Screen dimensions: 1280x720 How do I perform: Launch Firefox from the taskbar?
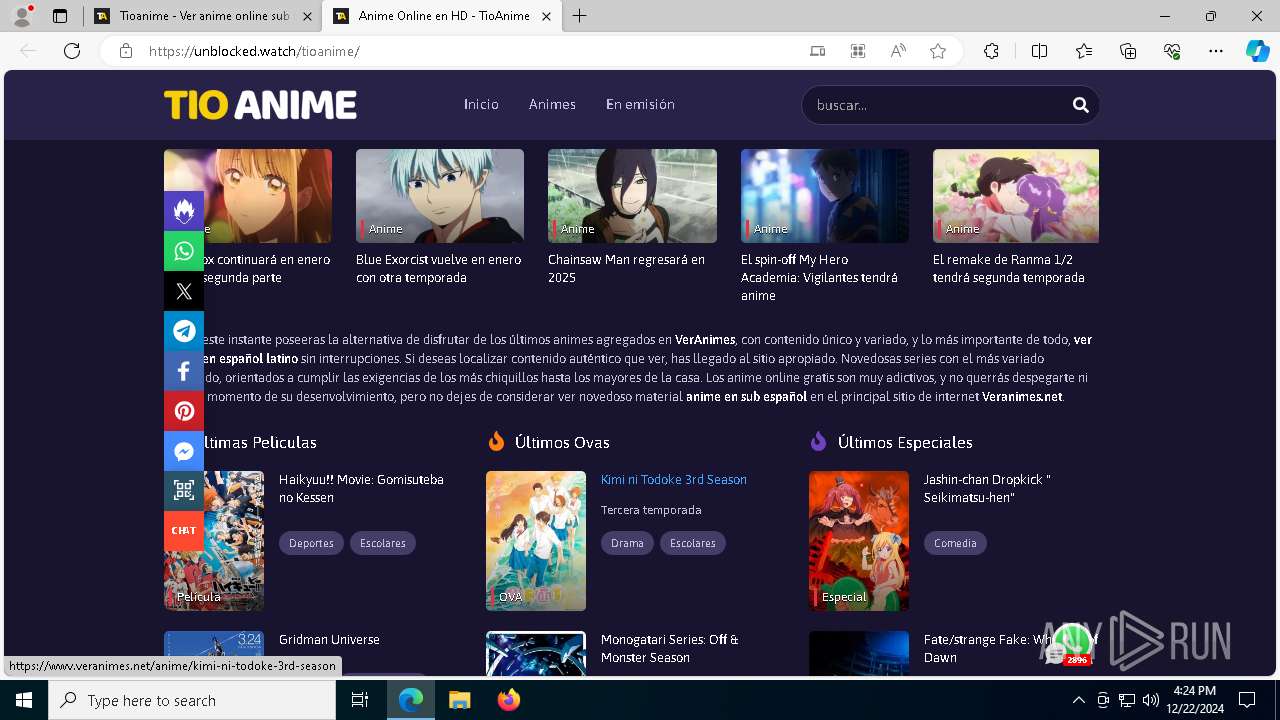click(x=509, y=700)
